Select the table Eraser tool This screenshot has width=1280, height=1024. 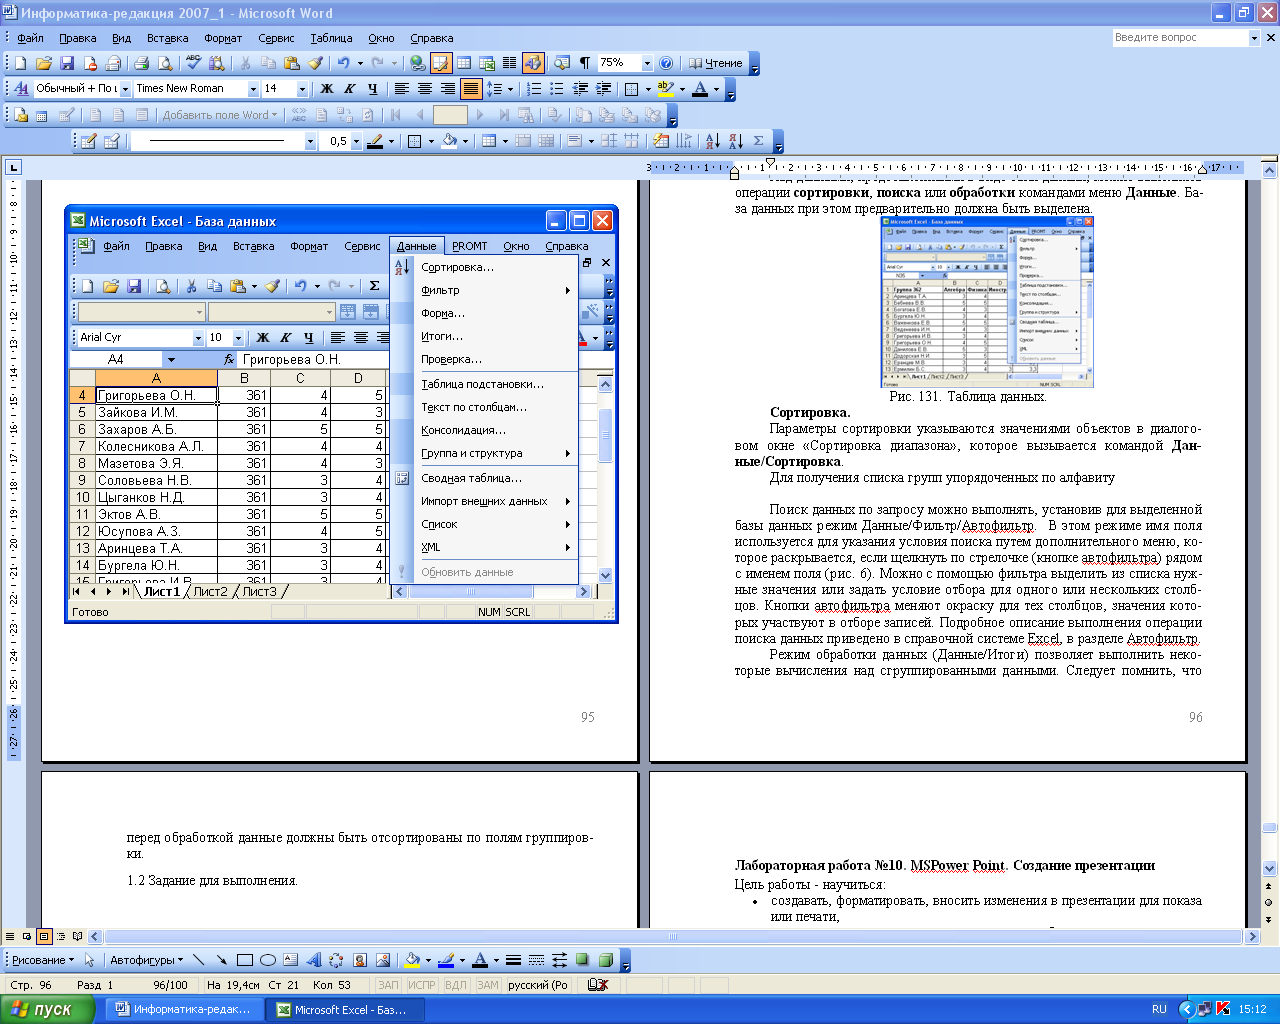(x=112, y=141)
